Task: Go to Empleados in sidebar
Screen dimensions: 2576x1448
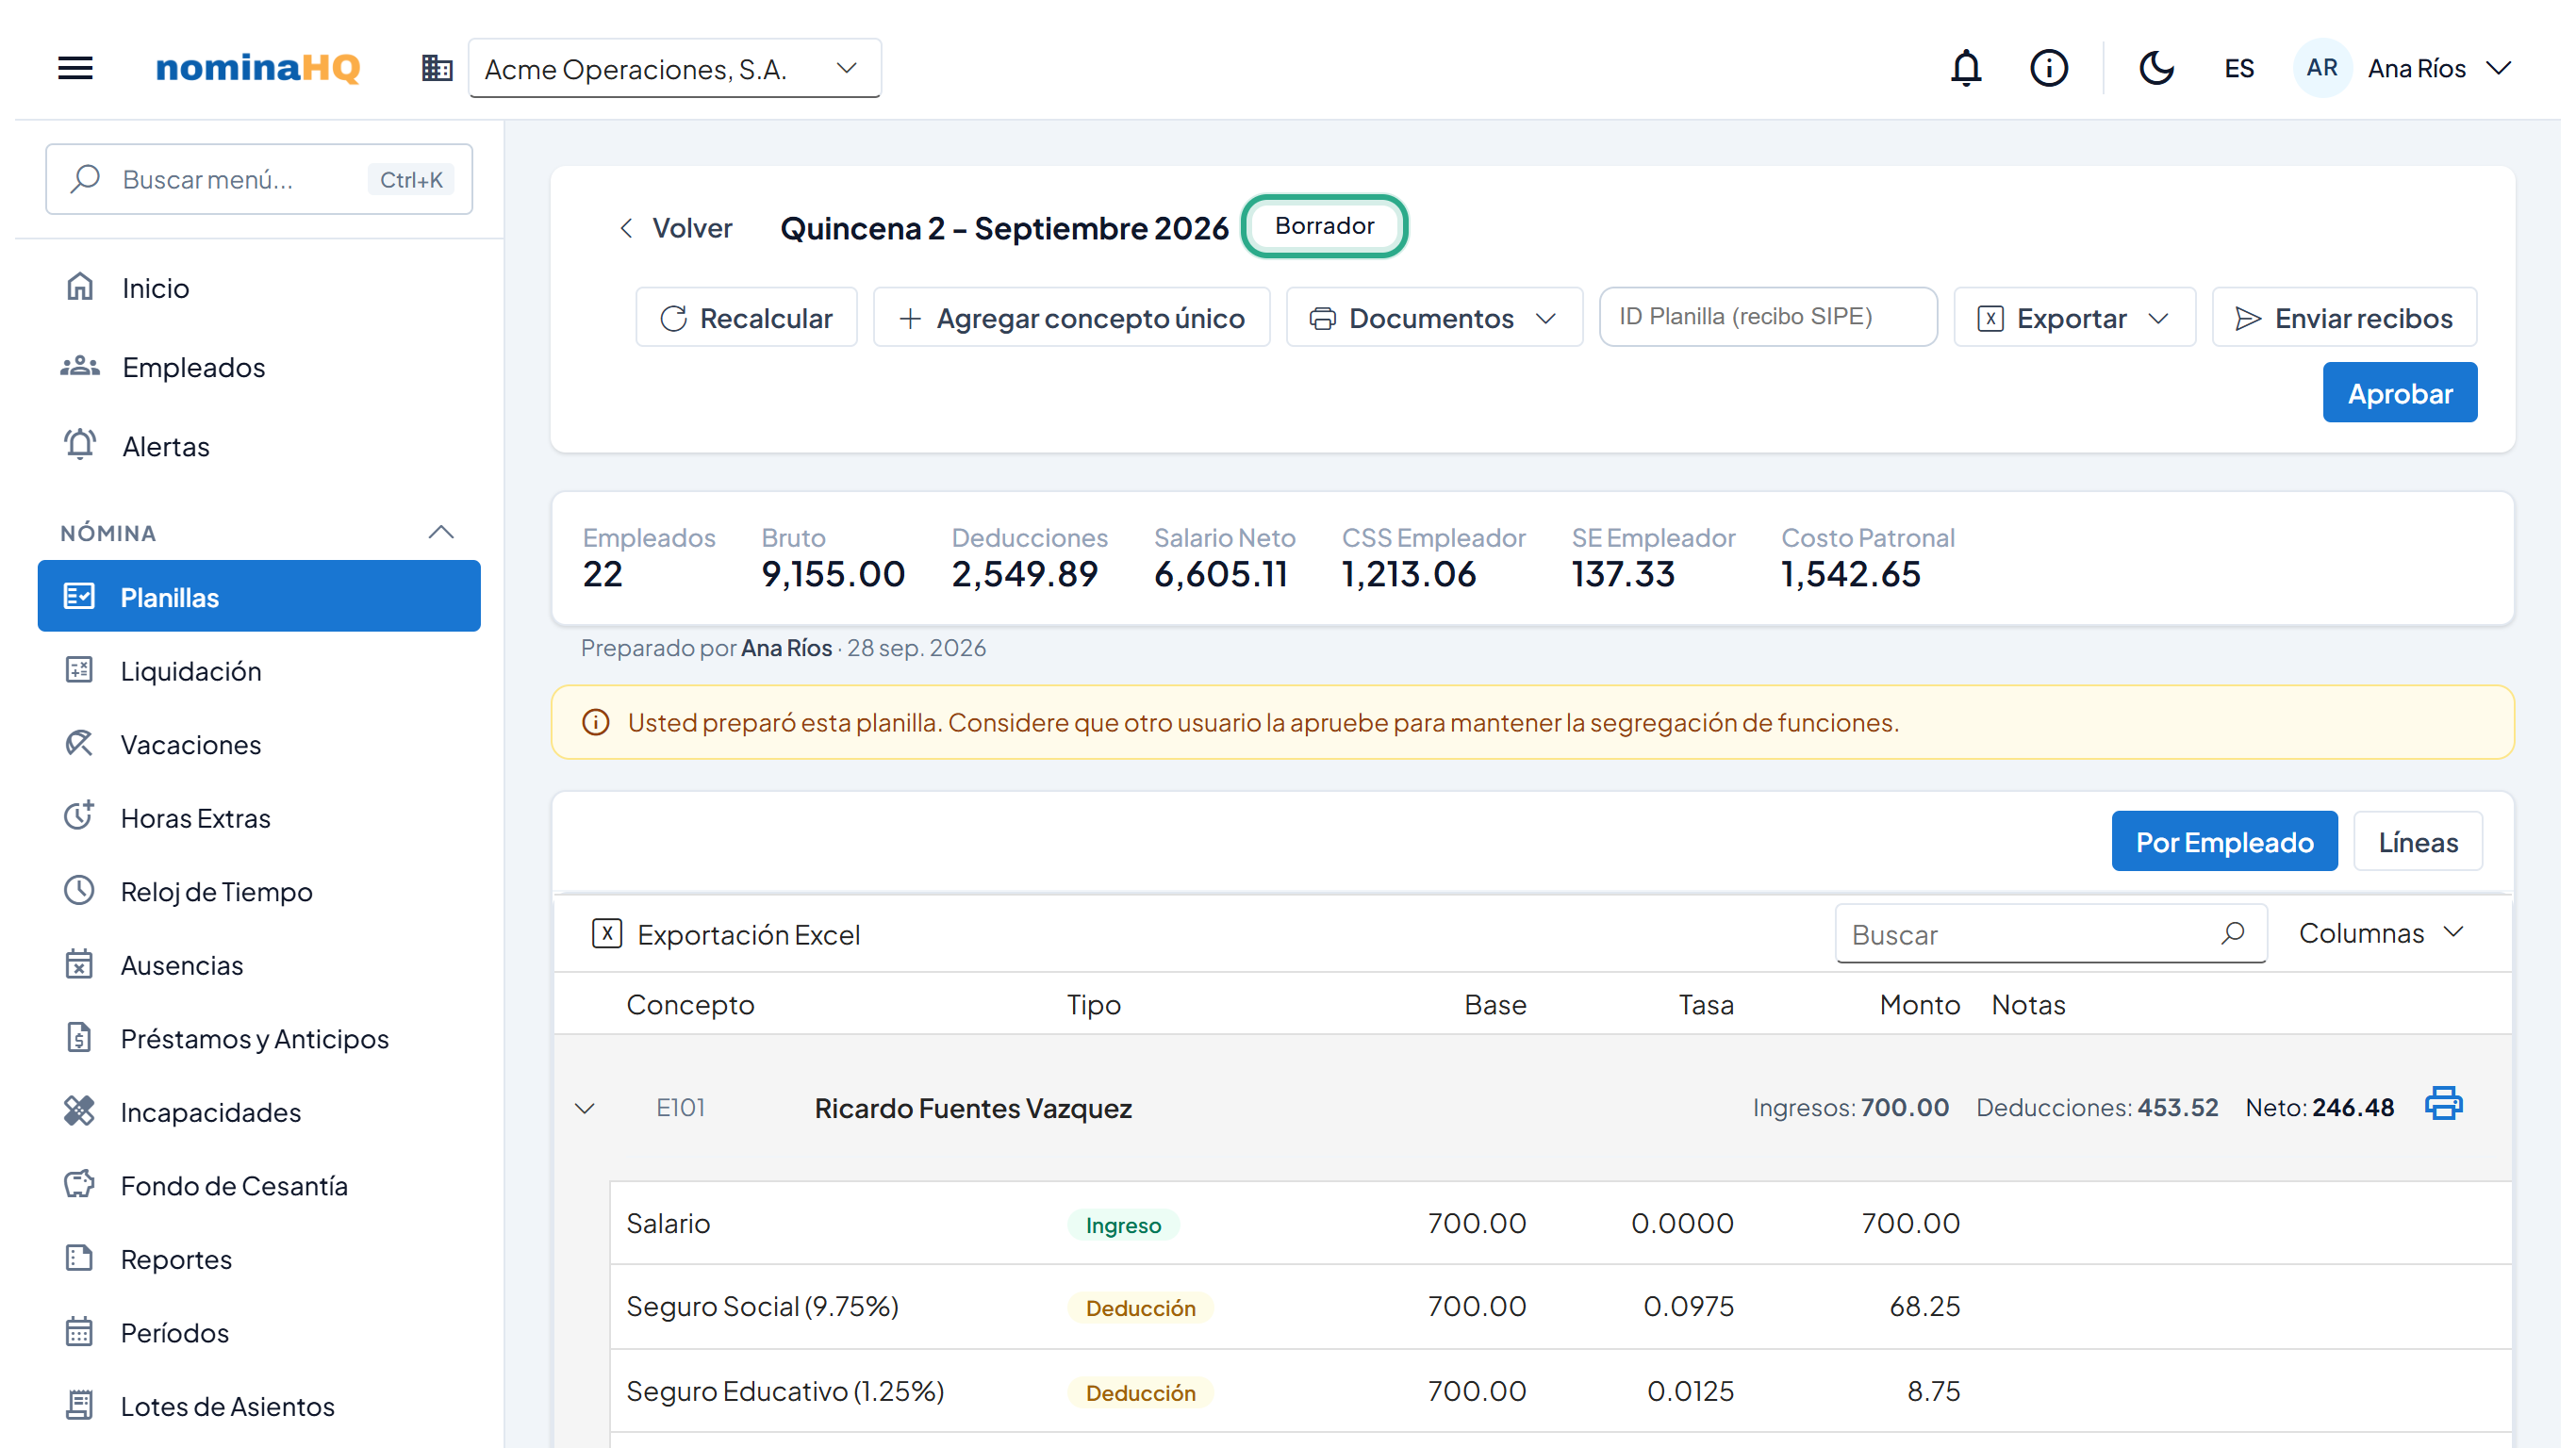Action: coord(259,367)
